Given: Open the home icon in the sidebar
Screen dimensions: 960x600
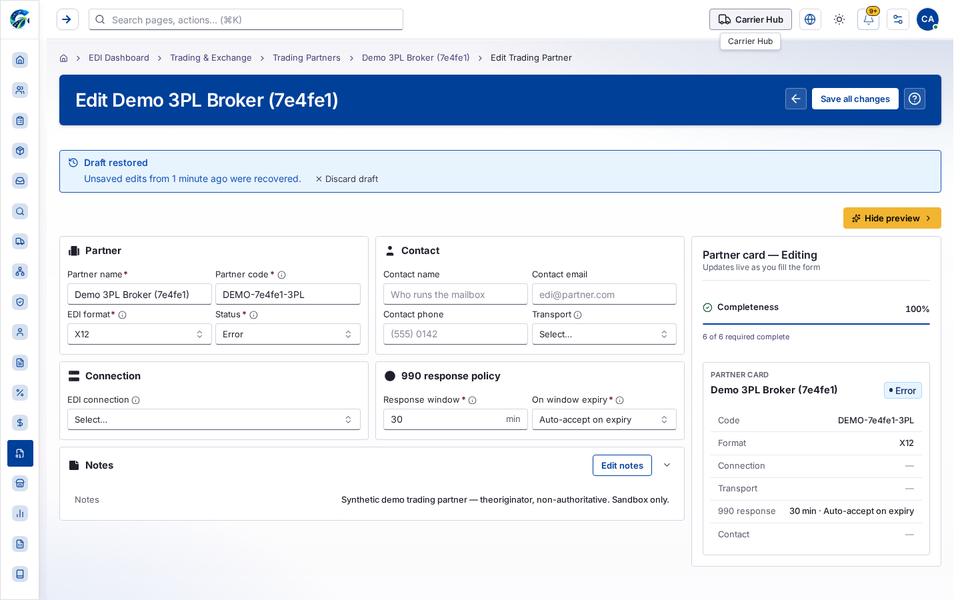Looking at the screenshot, I should click(x=20, y=59).
